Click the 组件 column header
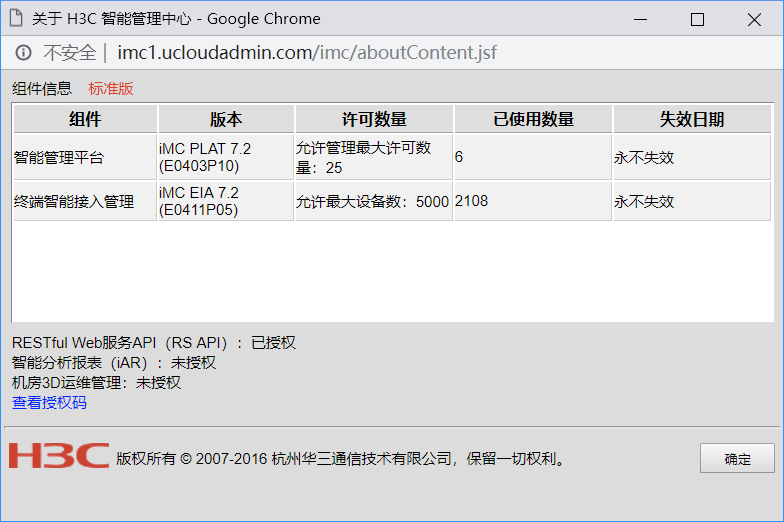Screen dimensions: 784x522 click(x=85, y=119)
